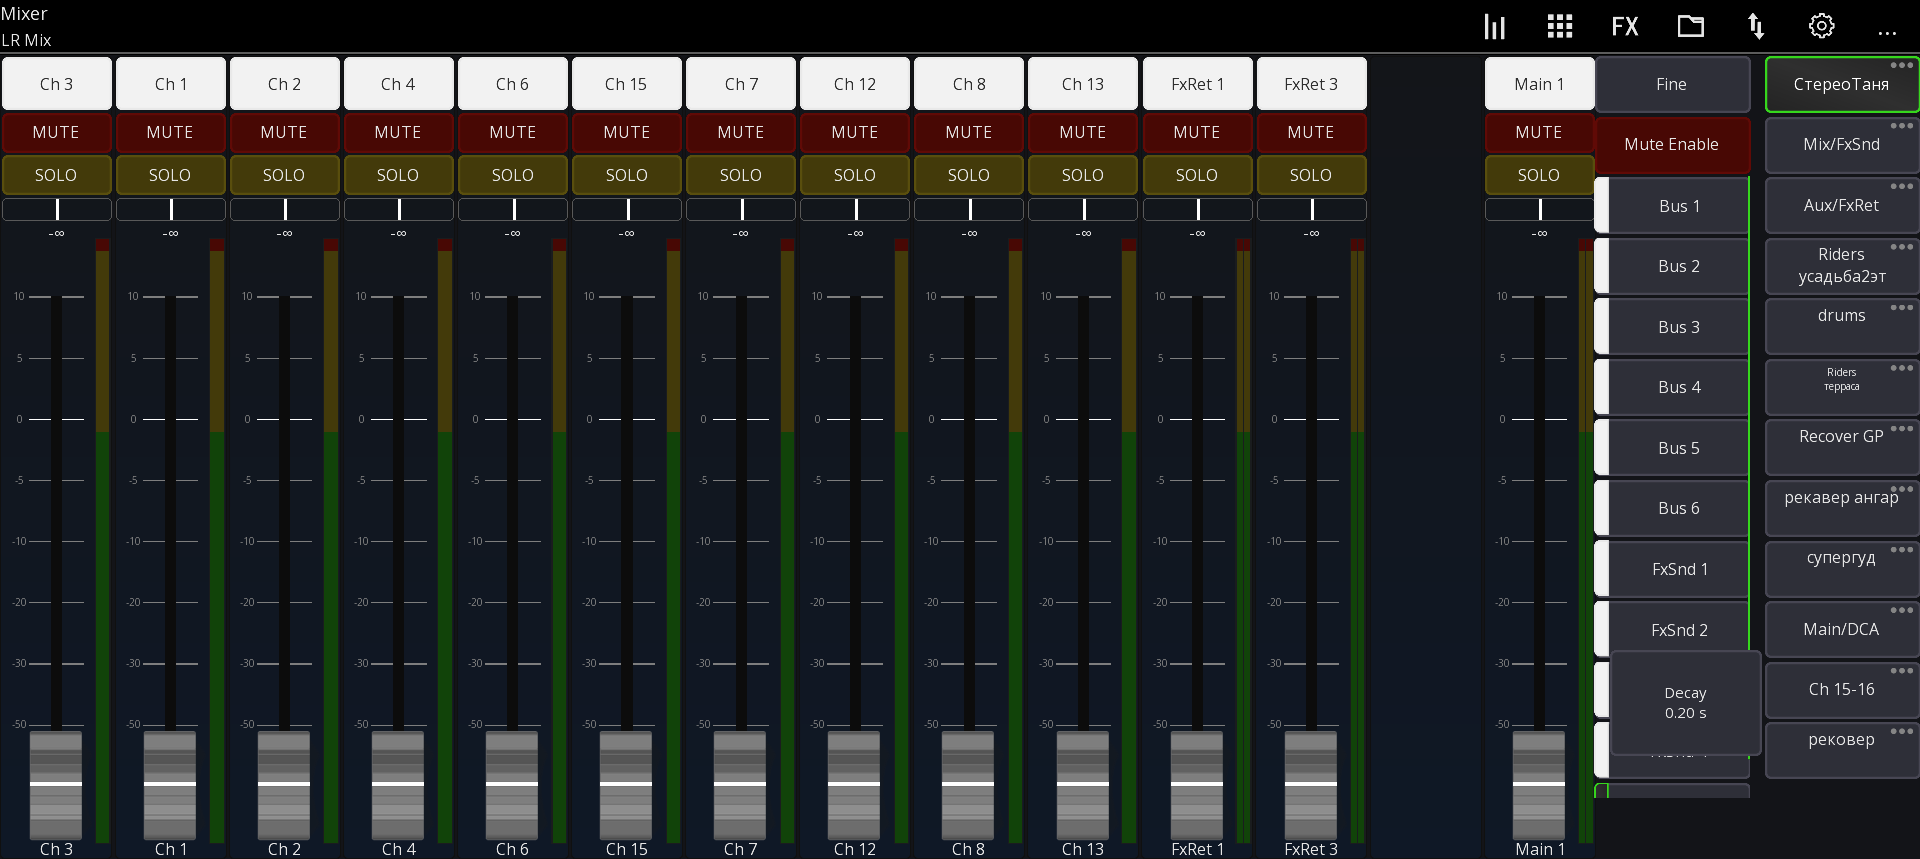Screen dimensions: 1920x859
Task: Open options dots for рекавер ангар layer
Action: click(1902, 489)
